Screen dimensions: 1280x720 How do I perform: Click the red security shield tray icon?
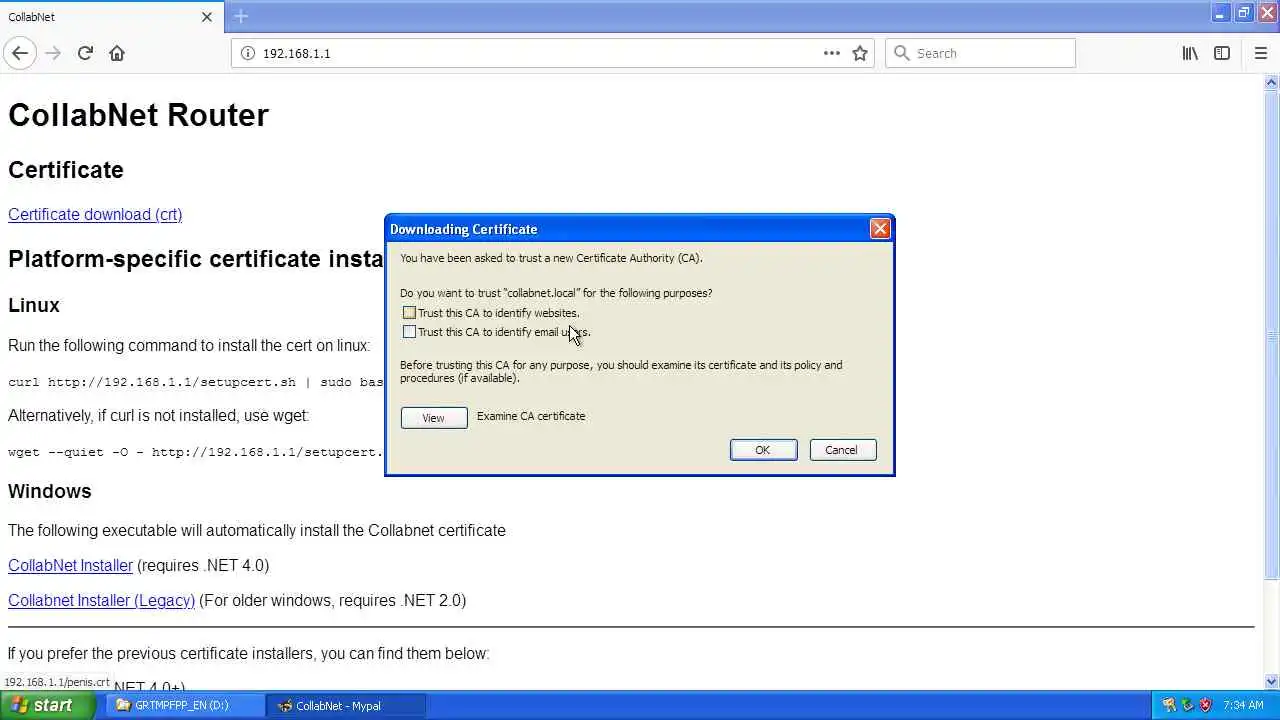(1205, 705)
